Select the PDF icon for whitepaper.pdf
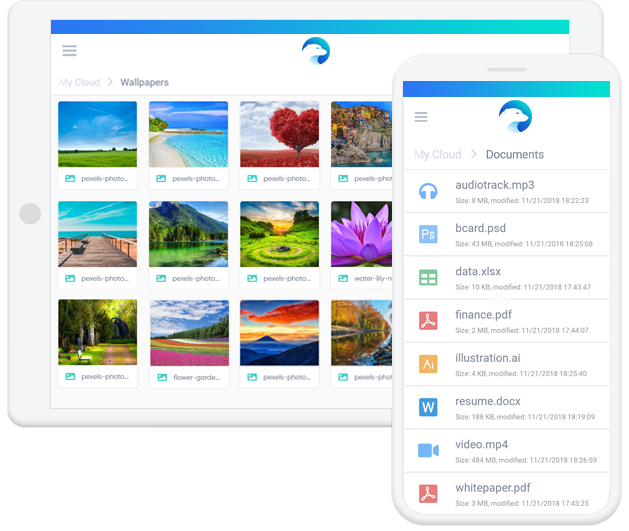 click(x=428, y=494)
